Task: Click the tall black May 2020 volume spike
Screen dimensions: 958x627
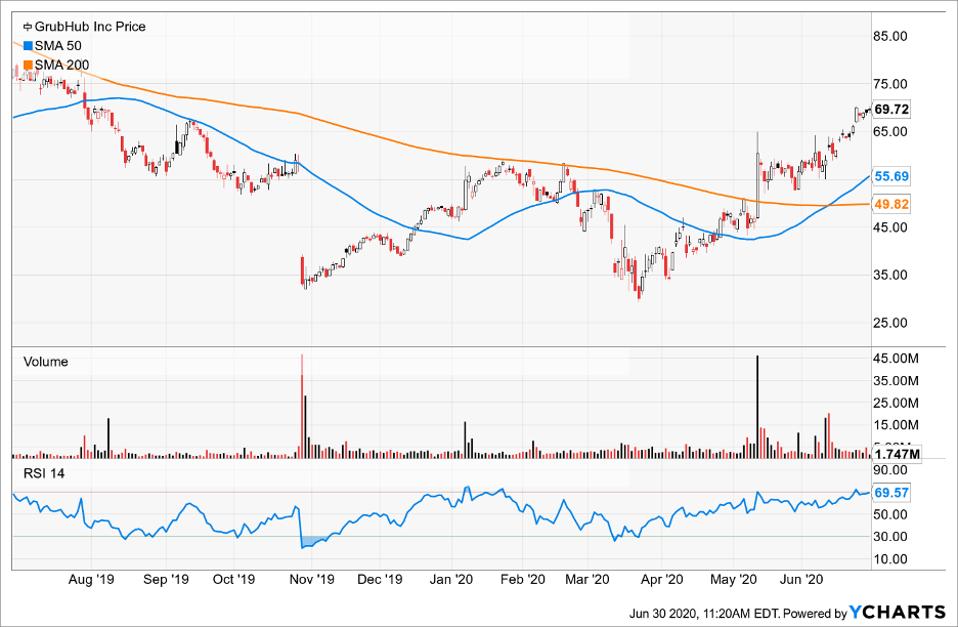Action: [758, 406]
